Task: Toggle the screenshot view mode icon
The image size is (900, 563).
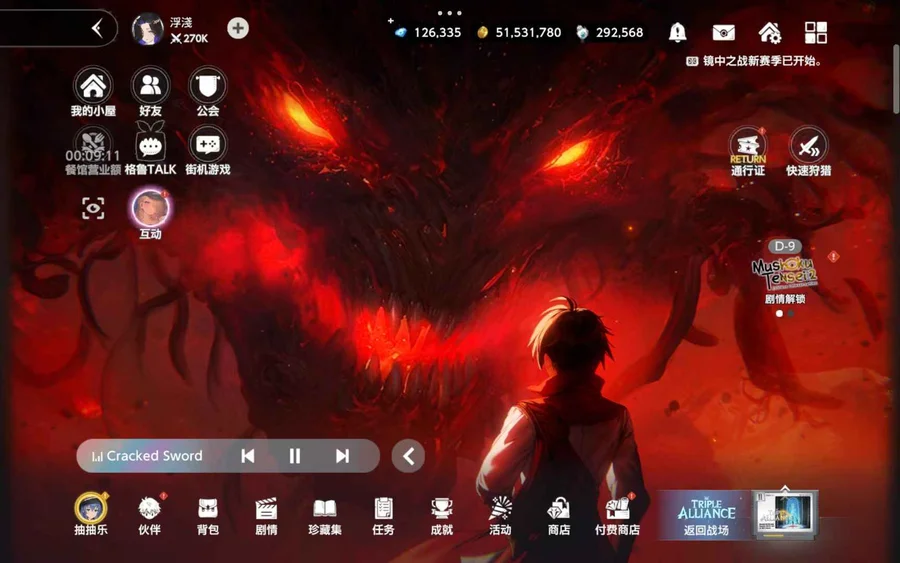Action: coord(93,208)
